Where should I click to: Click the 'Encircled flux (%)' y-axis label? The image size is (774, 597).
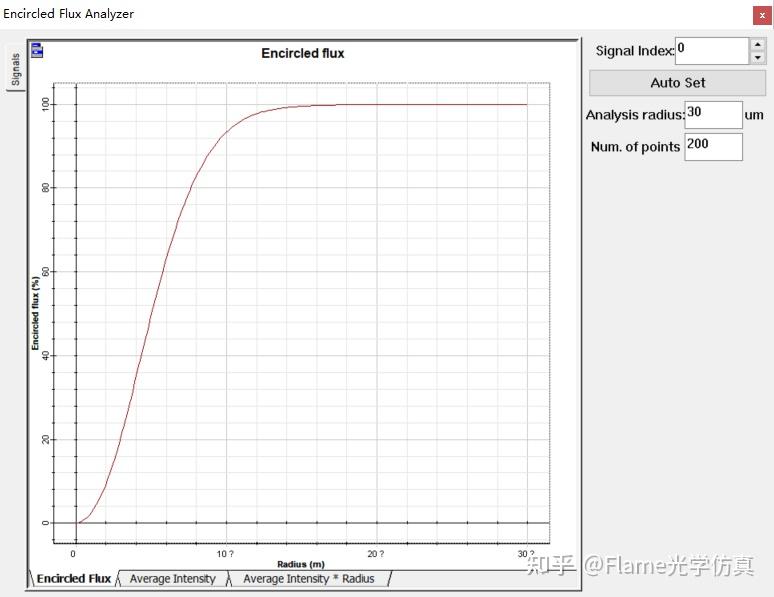[35, 313]
